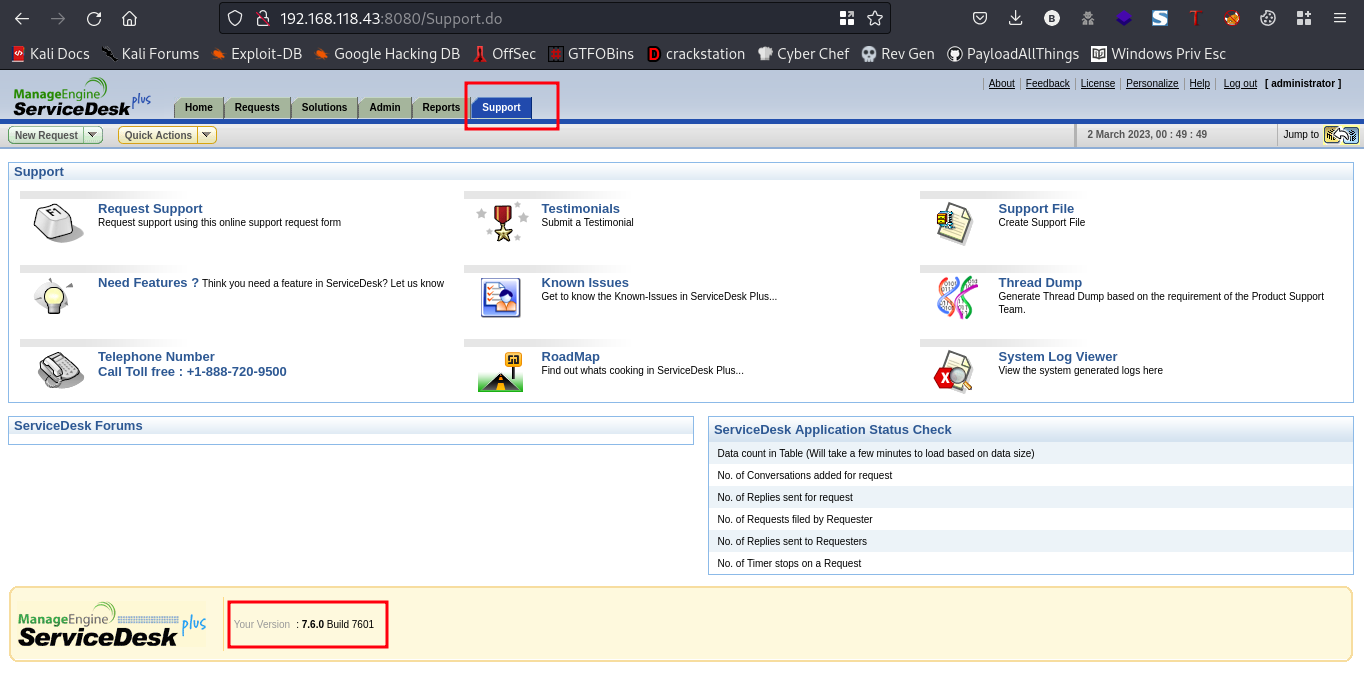Image resolution: width=1364 pixels, height=693 pixels.
Task: Open the browser downloads icon
Action: pos(1016,18)
